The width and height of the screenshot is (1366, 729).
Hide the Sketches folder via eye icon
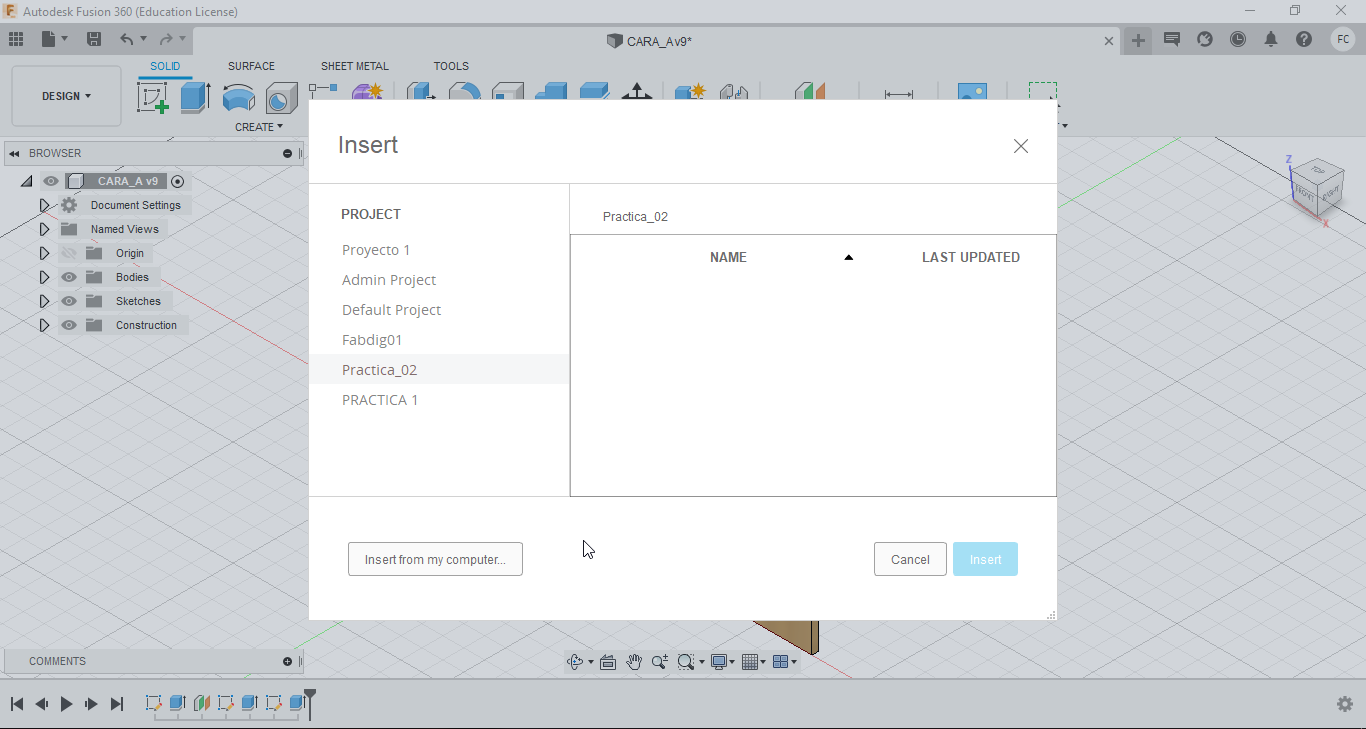click(69, 301)
